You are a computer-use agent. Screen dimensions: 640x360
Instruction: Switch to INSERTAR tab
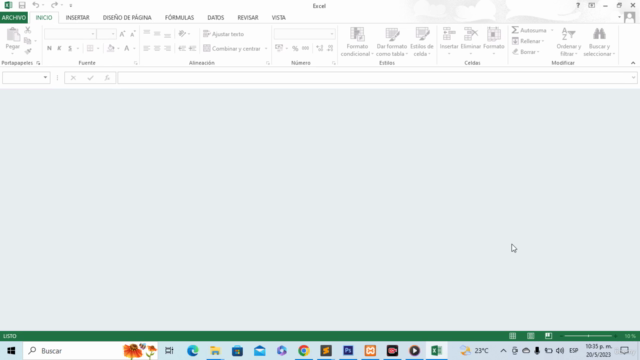[x=78, y=18]
